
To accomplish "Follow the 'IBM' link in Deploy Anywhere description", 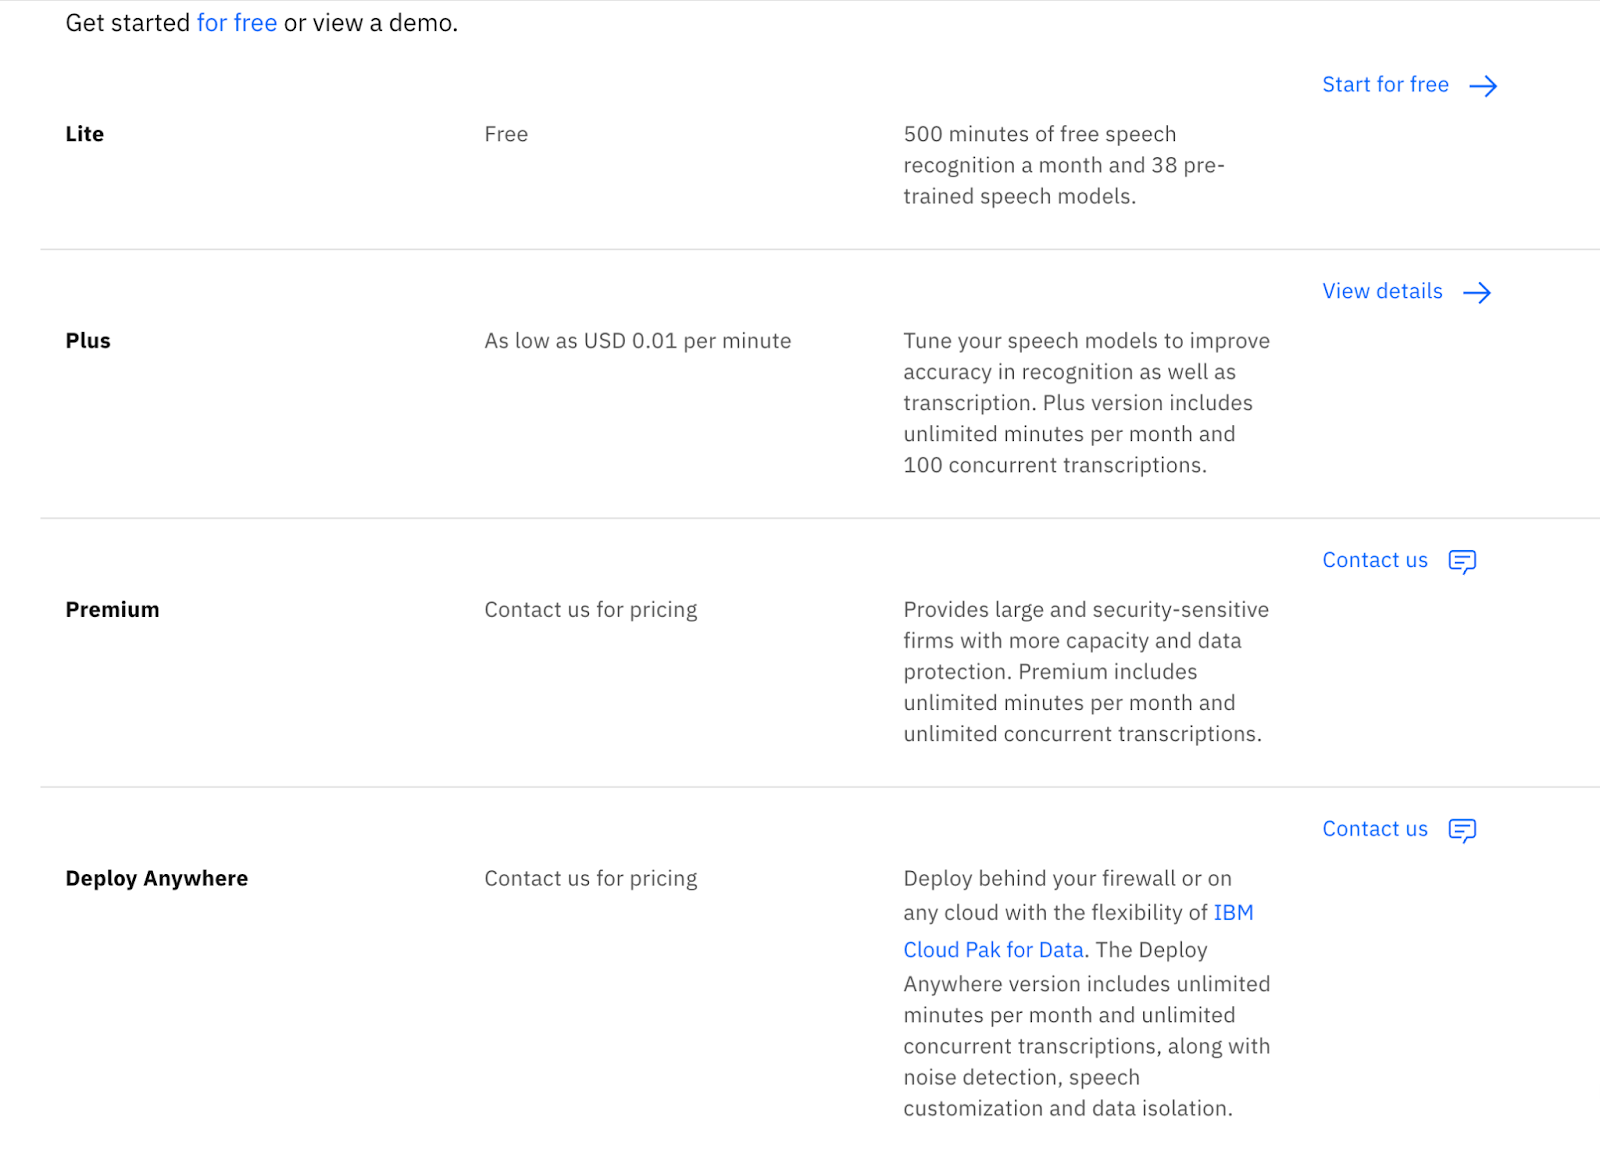I will (x=1233, y=912).
